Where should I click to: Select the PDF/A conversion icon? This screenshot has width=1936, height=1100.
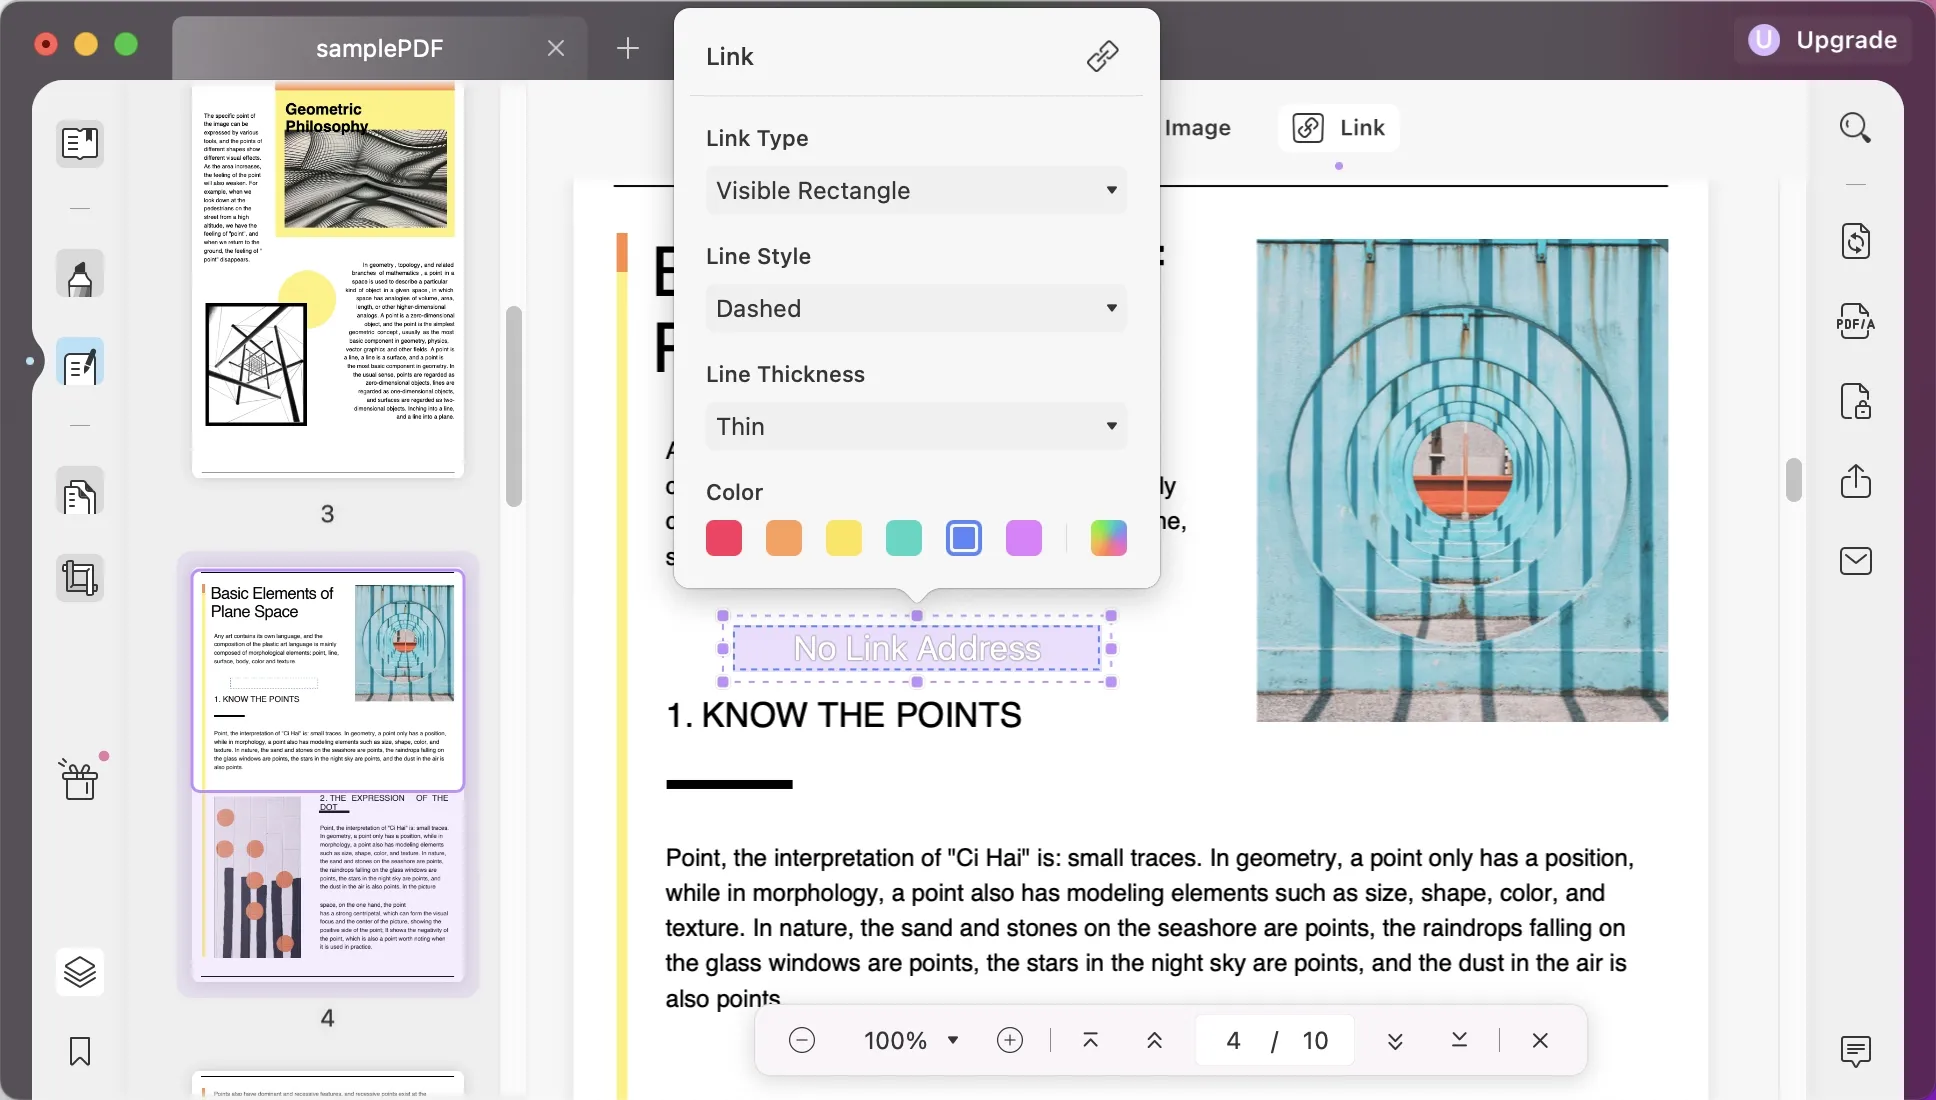(x=1855, y=321)
